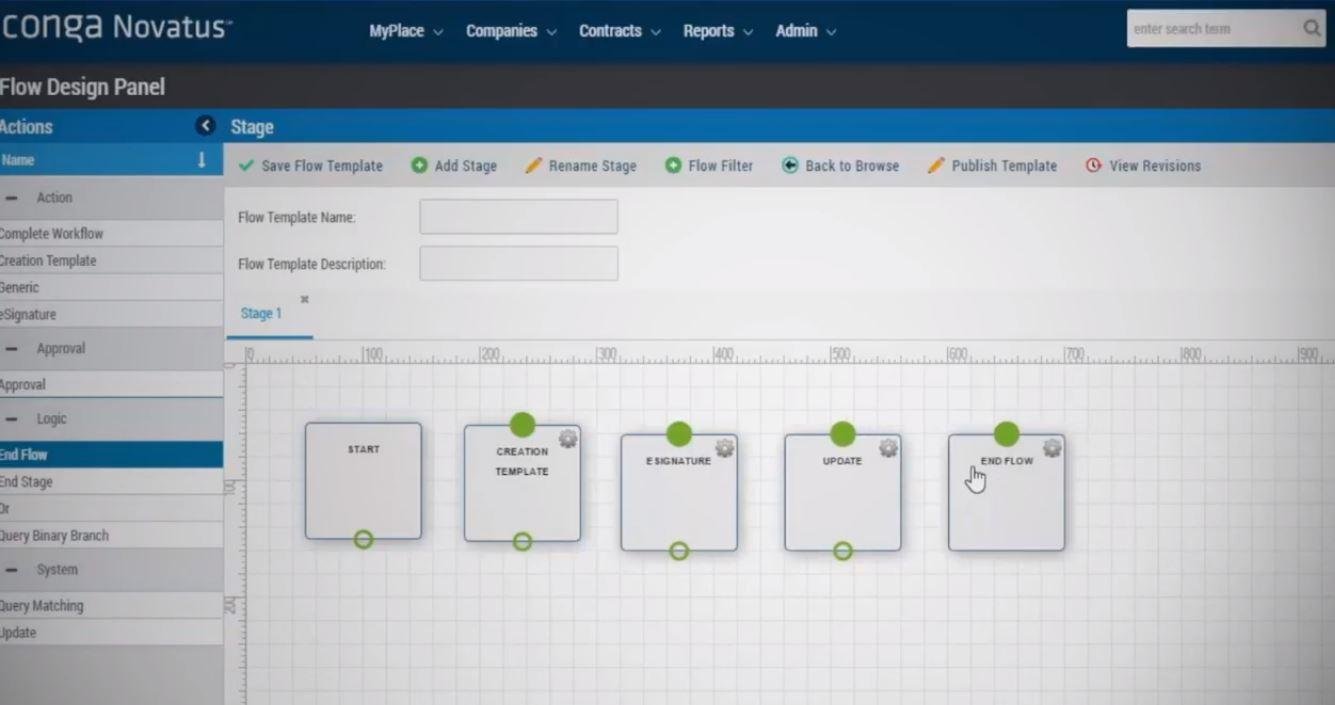Open End Flow node's gear settings

tap(1052, 448)
